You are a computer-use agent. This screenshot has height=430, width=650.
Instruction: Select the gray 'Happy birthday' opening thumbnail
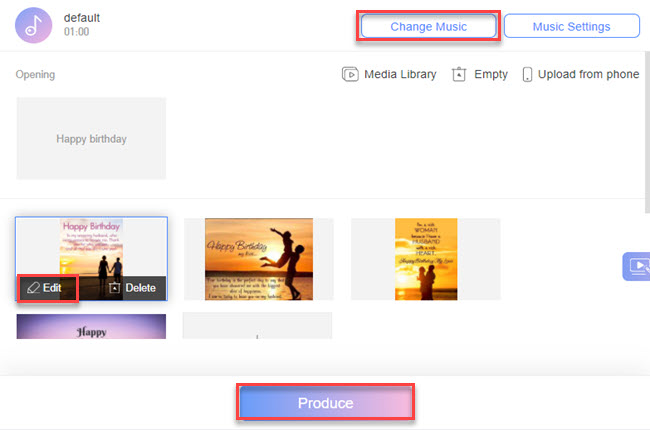[x=91, y=139]
